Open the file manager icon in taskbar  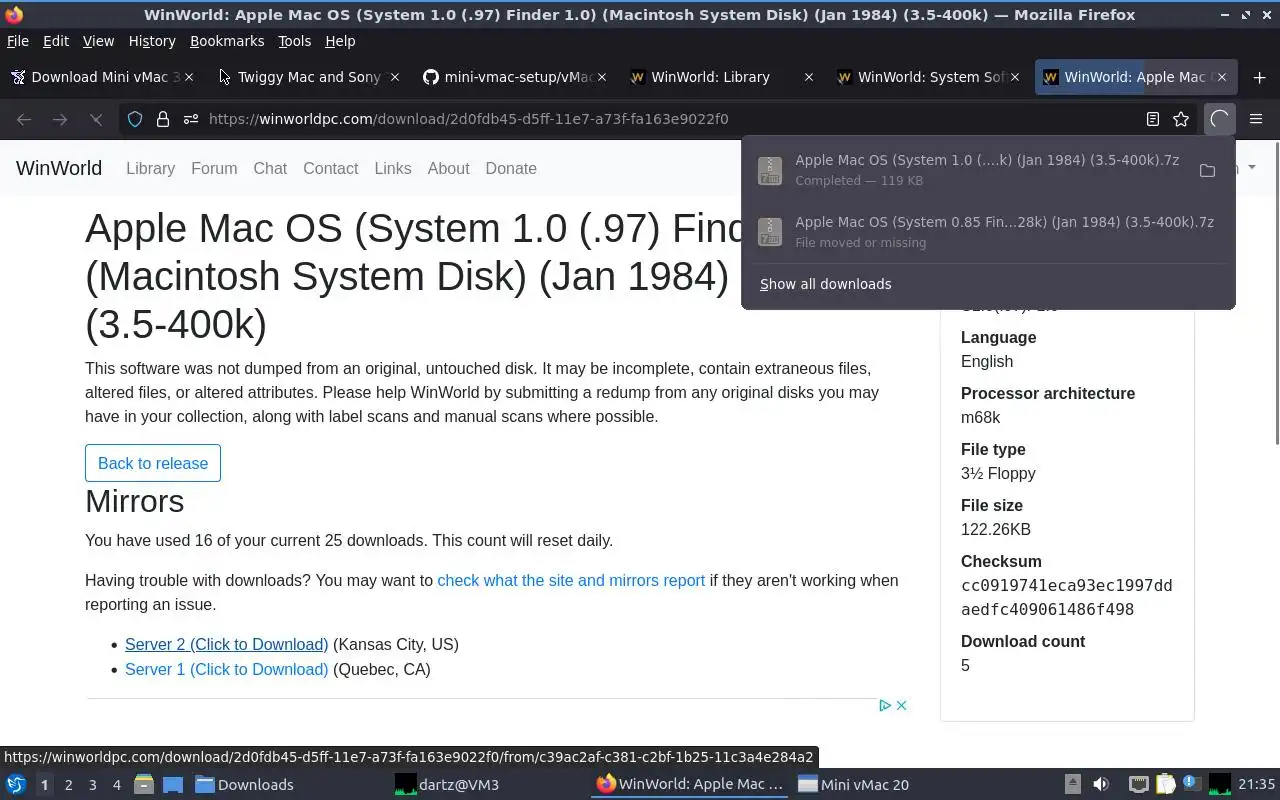click(x=143, y=785)
